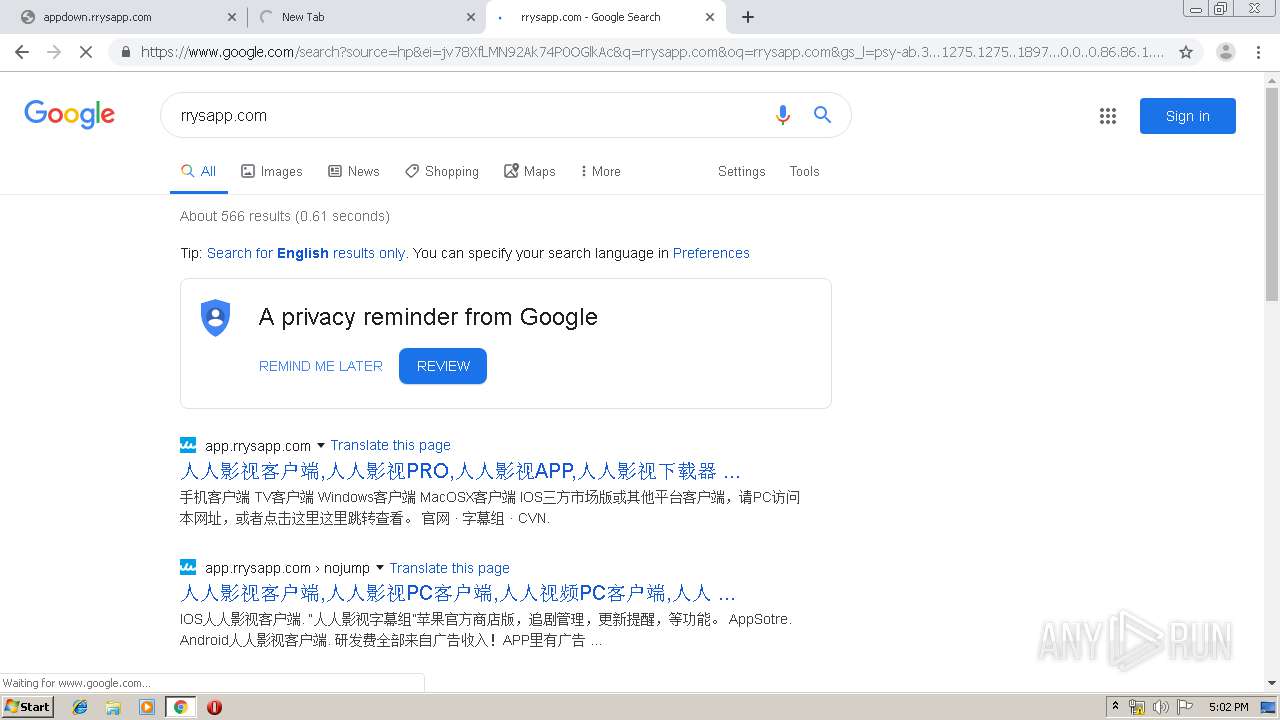Open Chrome three-dot menu
Screen dimensions: 1280x720
(x=1258, y=52)
